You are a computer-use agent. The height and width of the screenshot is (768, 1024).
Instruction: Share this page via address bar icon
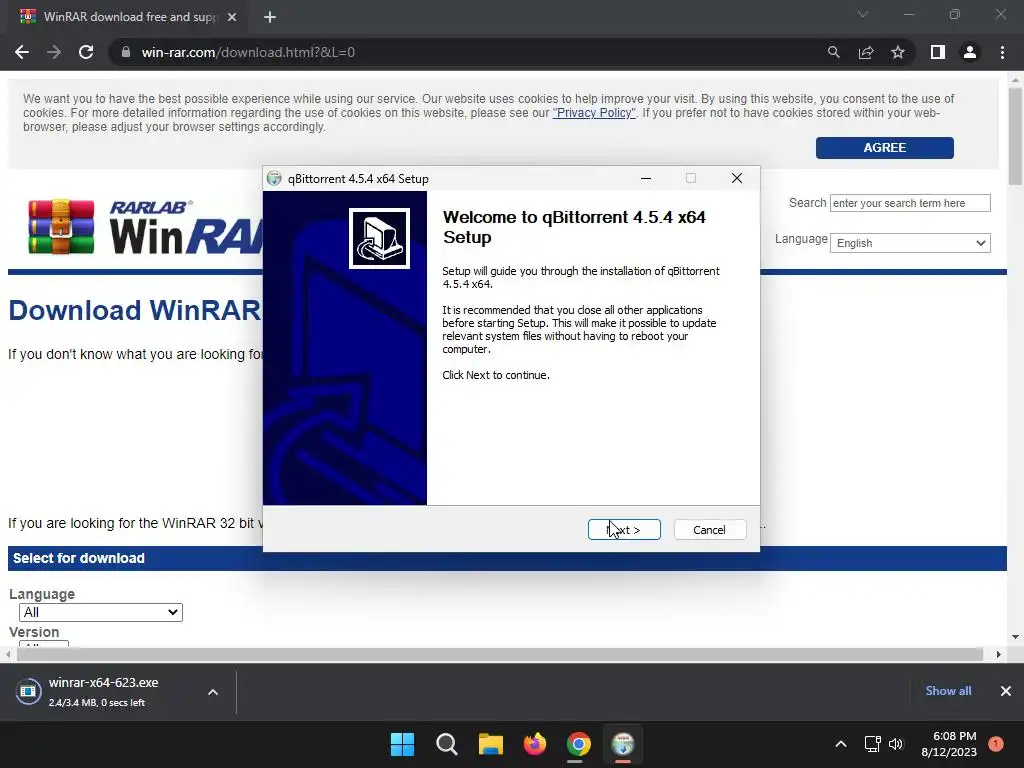click(866, 52)
